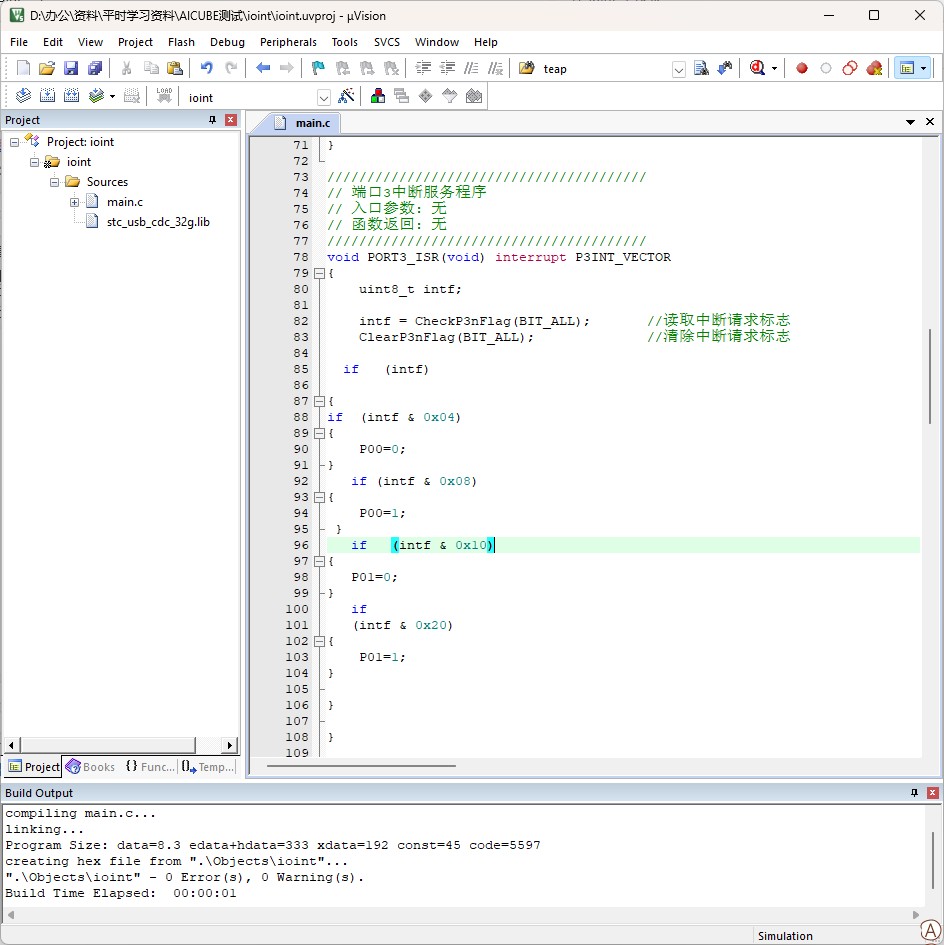Expand the main.c tree node

tap(74, 202)
